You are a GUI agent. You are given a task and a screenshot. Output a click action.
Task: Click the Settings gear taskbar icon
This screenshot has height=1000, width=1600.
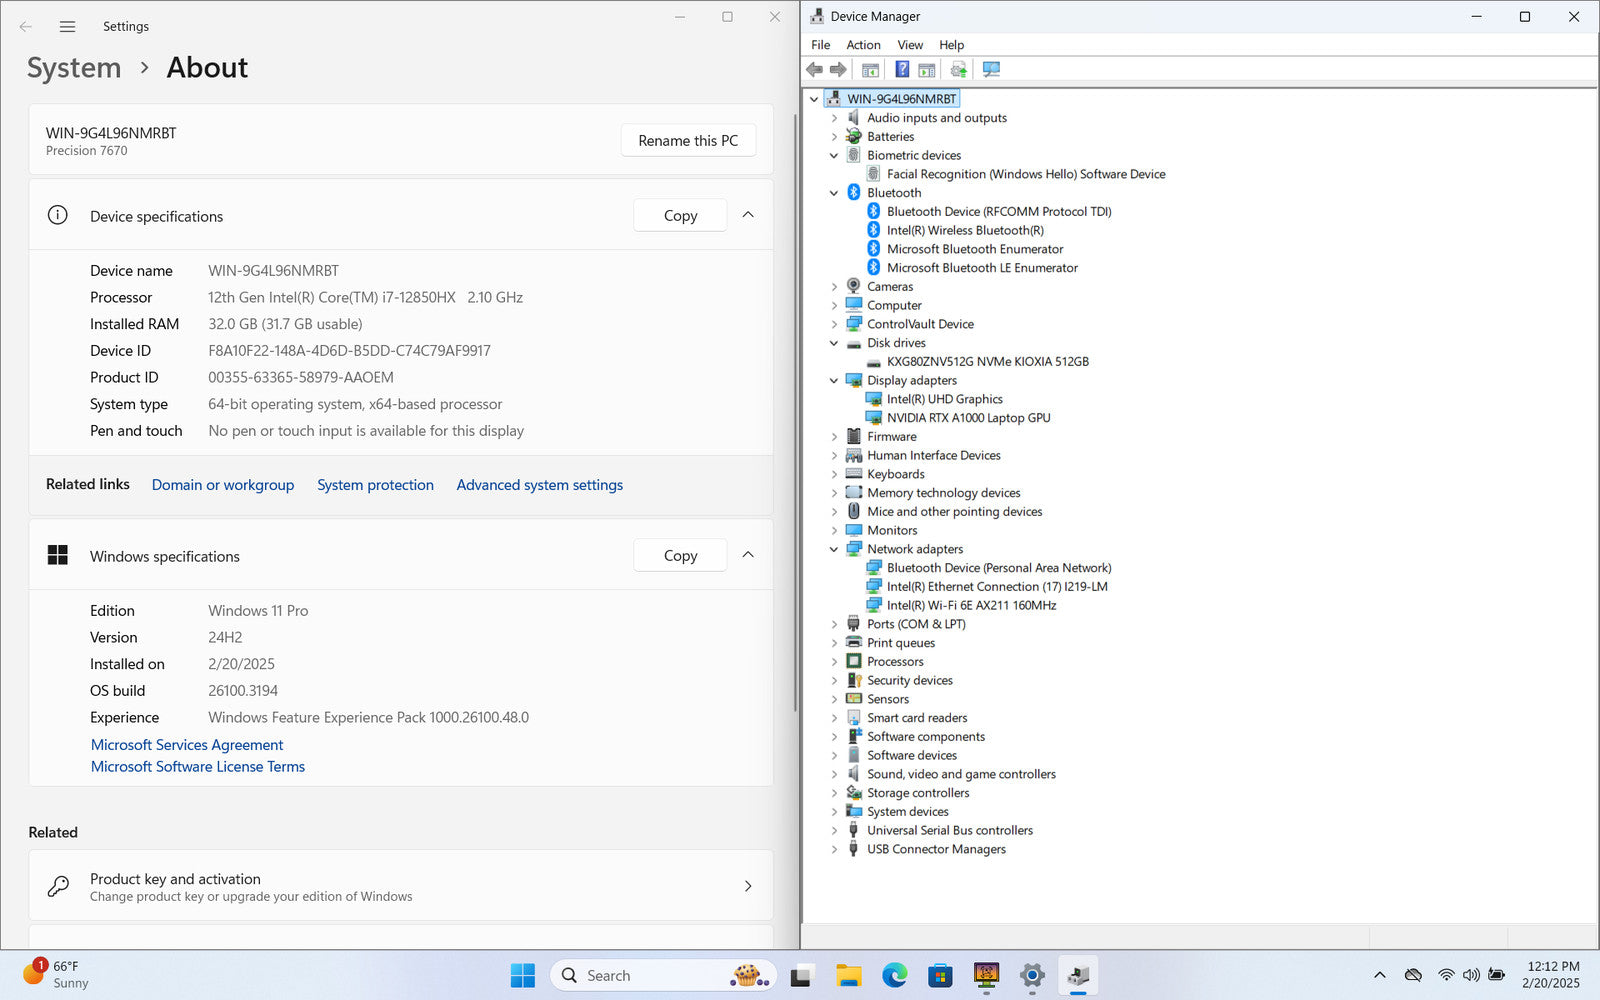(1032, 976)
